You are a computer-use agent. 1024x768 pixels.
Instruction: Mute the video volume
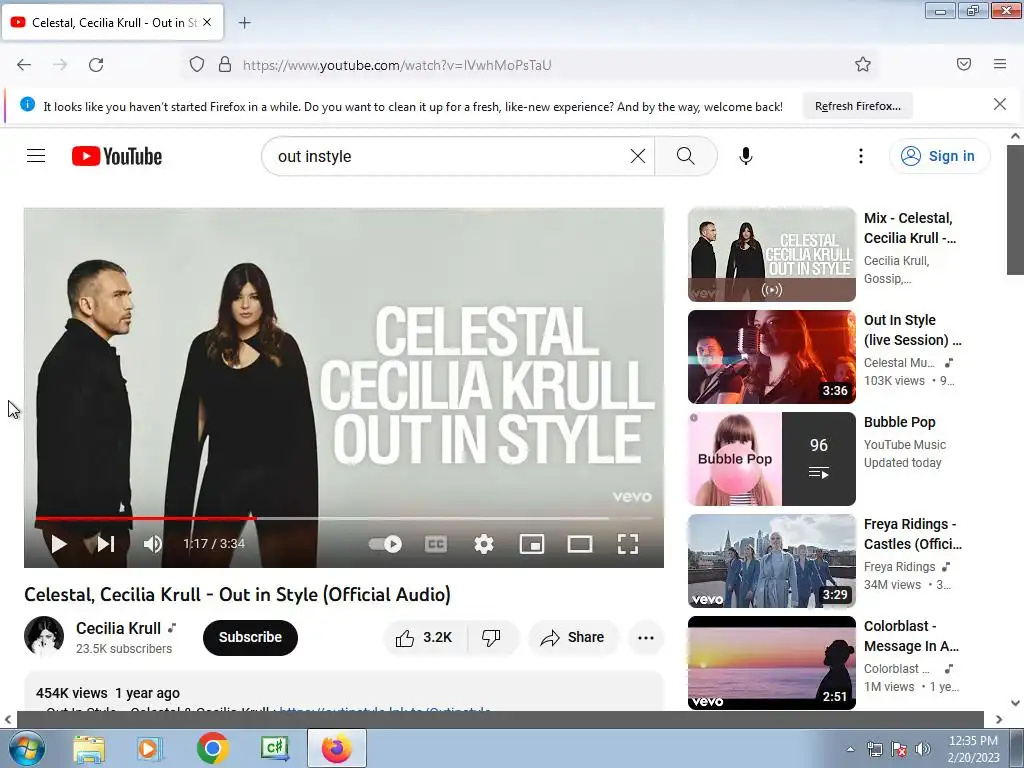pos(152,544)
